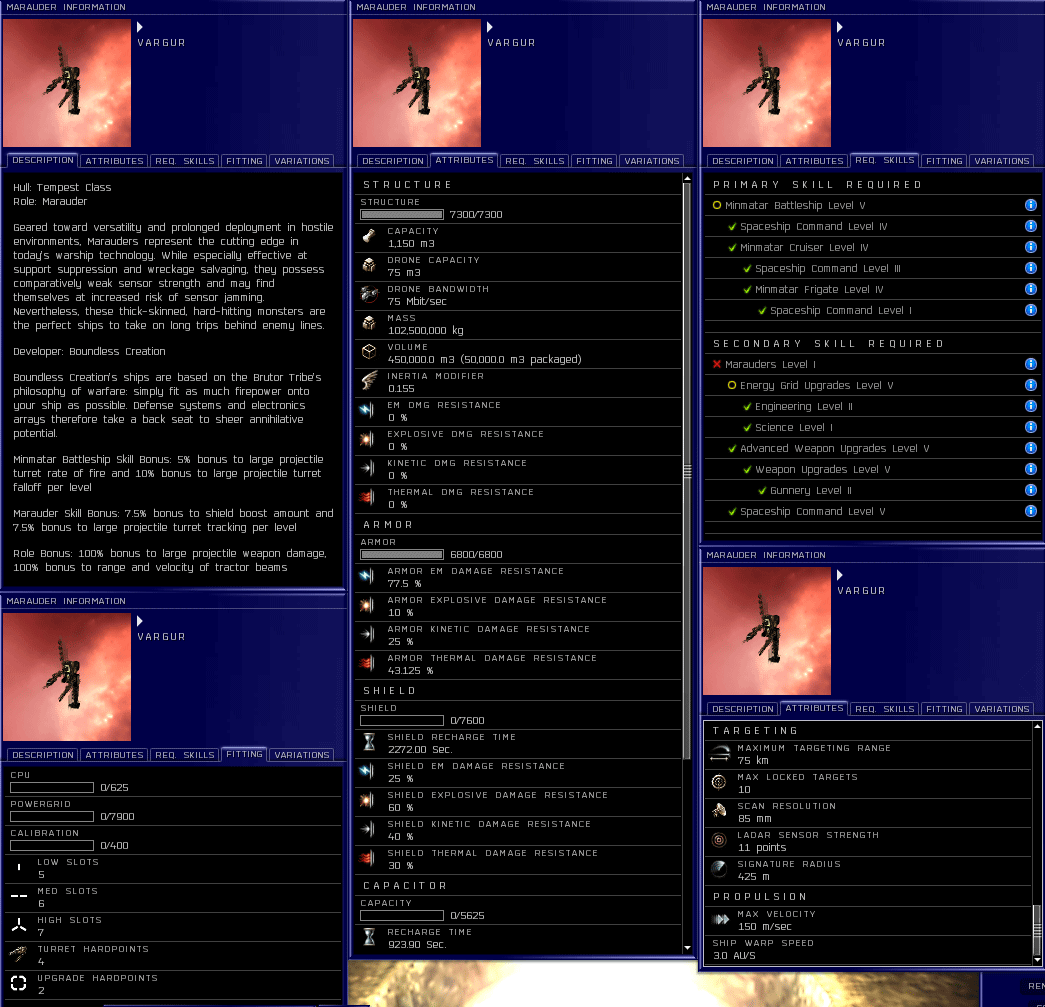1045x1007 pixels.
Task: Click the Structure 7300/7300 bar
Action: point(402,215)
